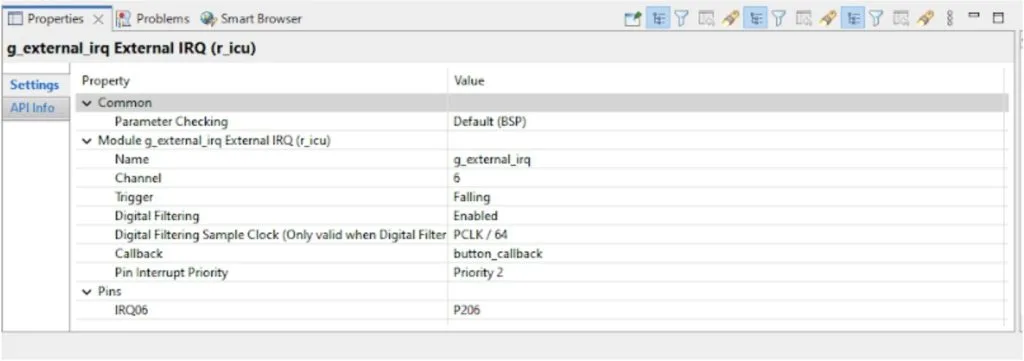
Task: Open the Settings side tab
Action: tap(35, 85)
